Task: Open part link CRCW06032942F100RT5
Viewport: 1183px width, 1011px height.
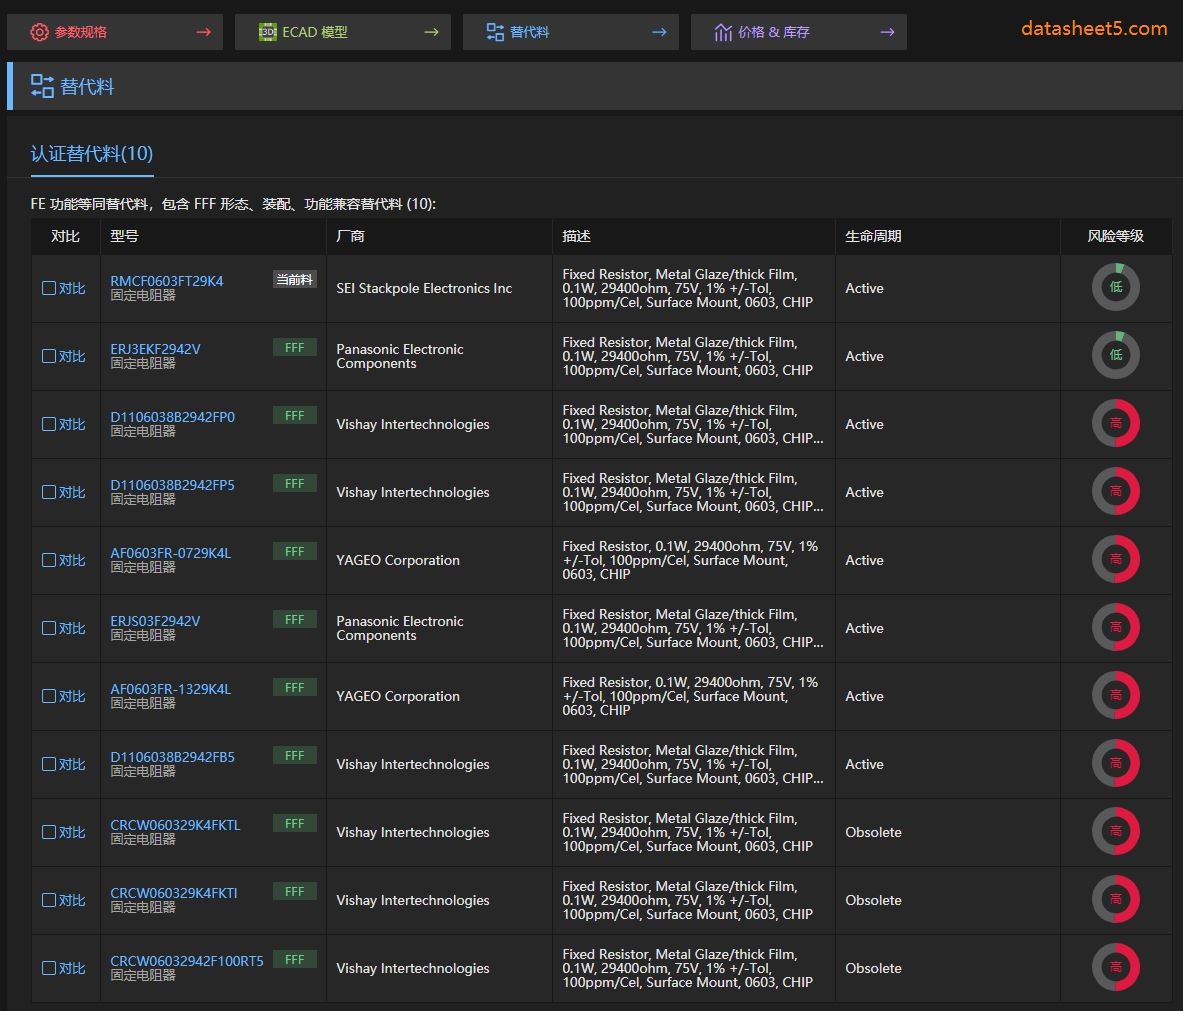Action: point(187,960)
